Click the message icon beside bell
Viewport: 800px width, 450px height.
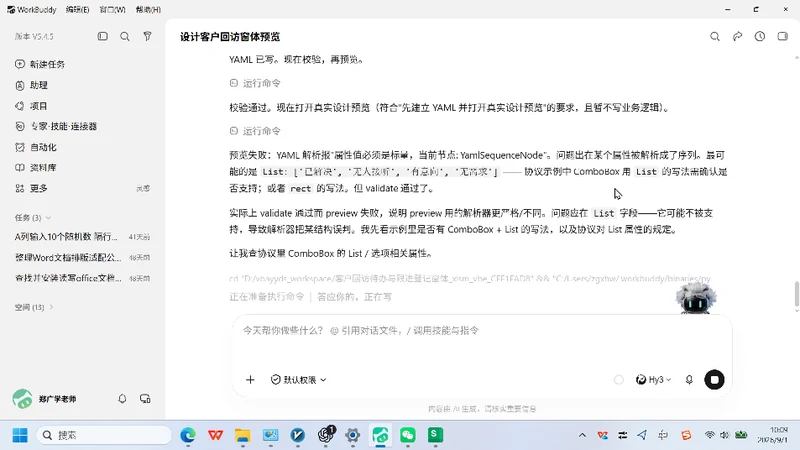pos(145,399)
